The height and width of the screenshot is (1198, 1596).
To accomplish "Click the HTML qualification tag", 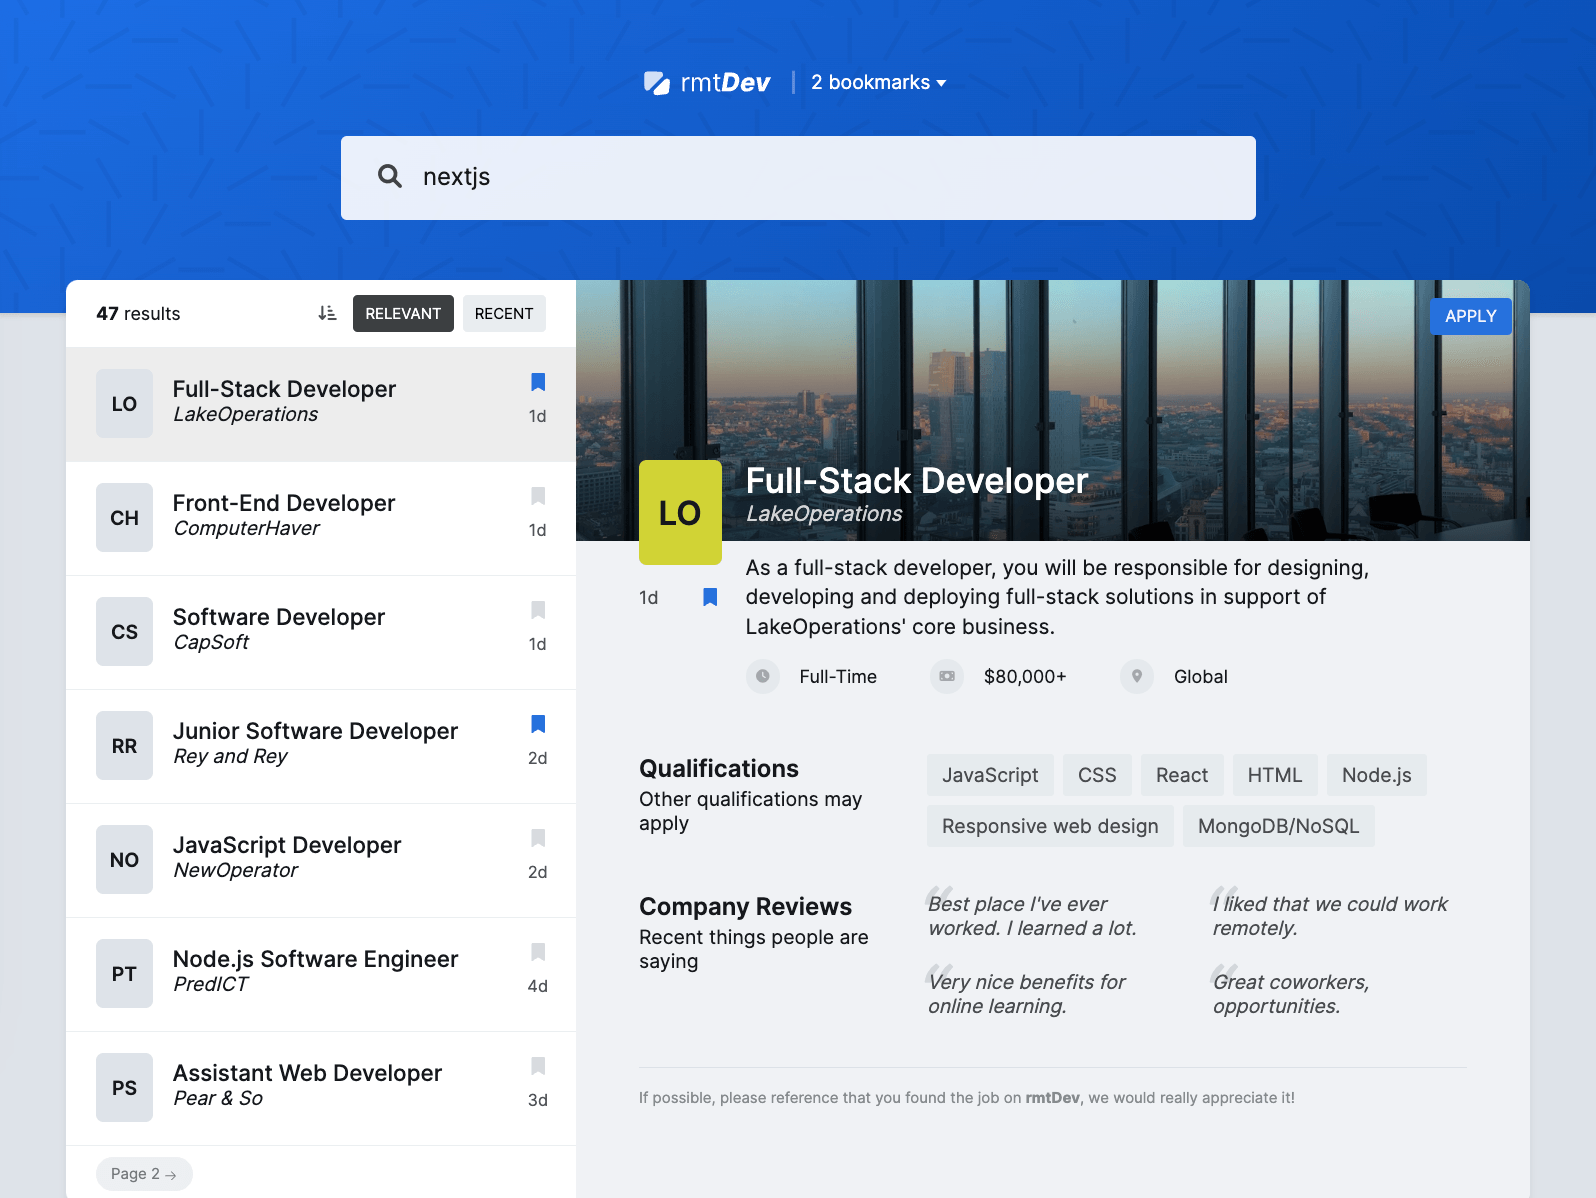I will tap(1275, 775).
